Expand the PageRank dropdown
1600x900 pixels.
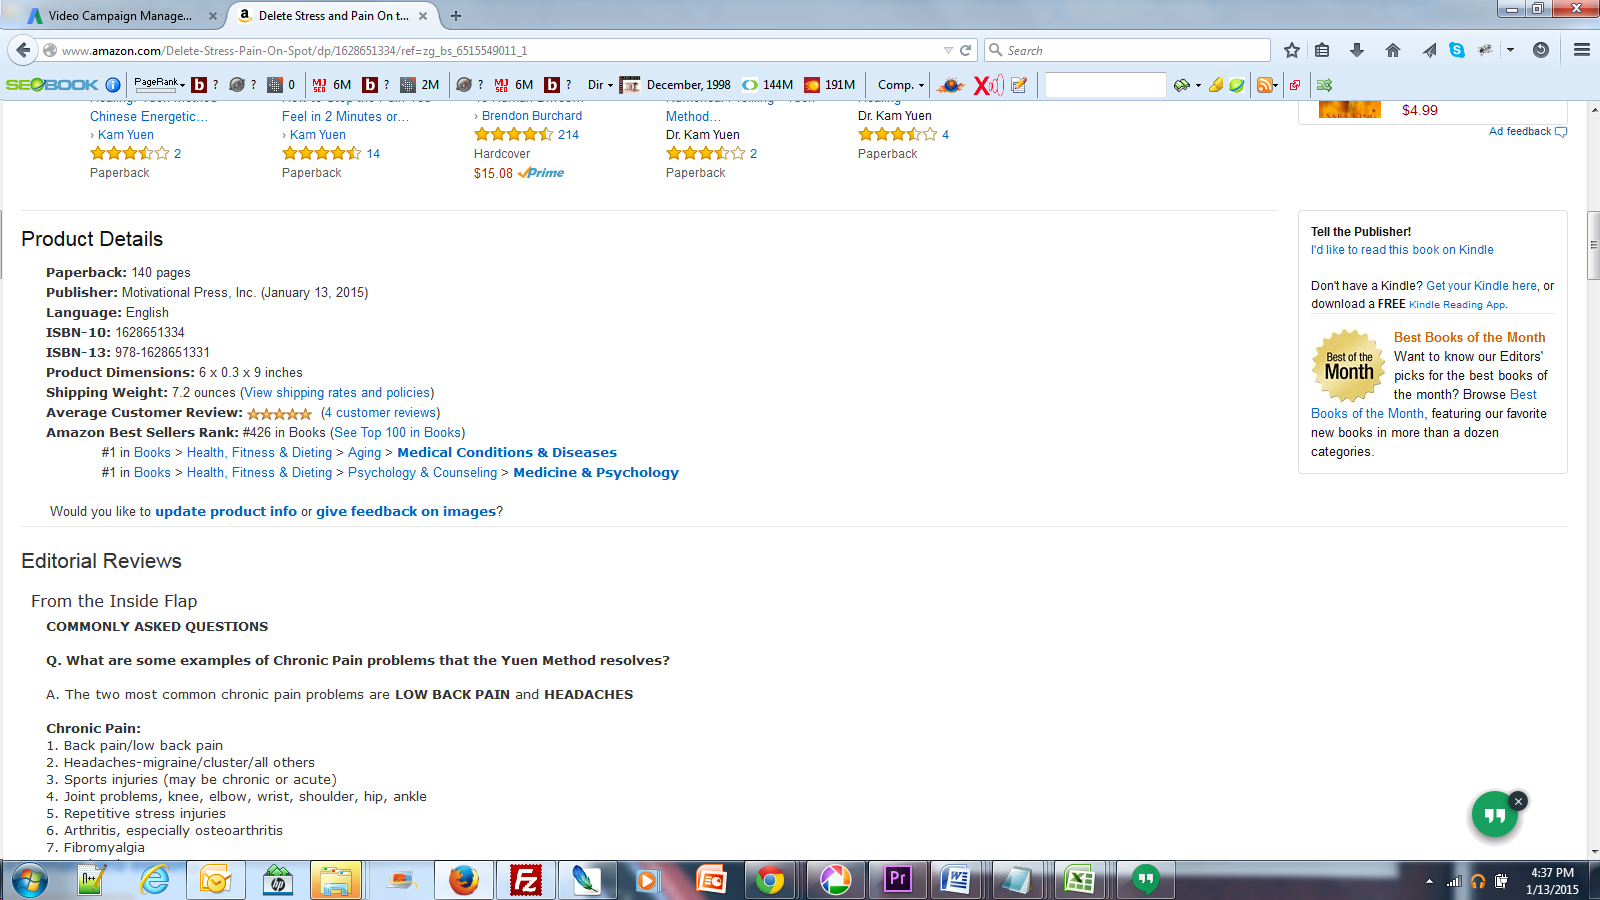(x=160, y=84)
